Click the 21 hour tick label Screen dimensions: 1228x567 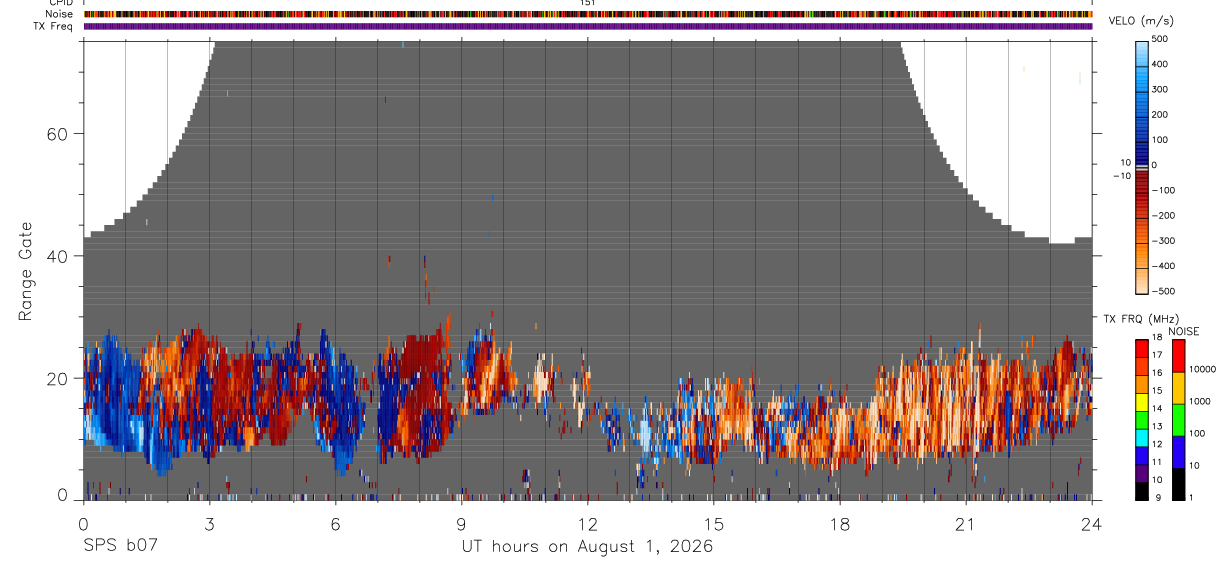point(966,522)
